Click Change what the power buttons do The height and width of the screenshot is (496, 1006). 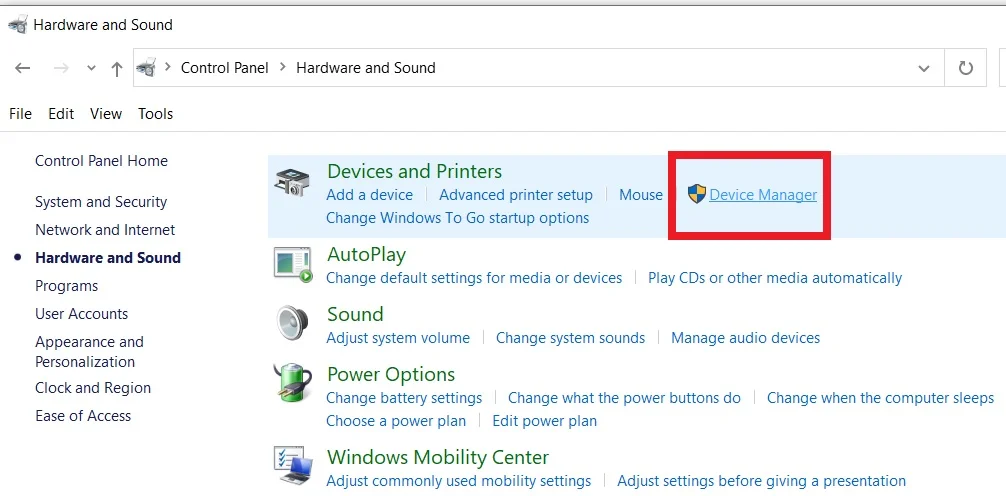[x=624, y=398]
